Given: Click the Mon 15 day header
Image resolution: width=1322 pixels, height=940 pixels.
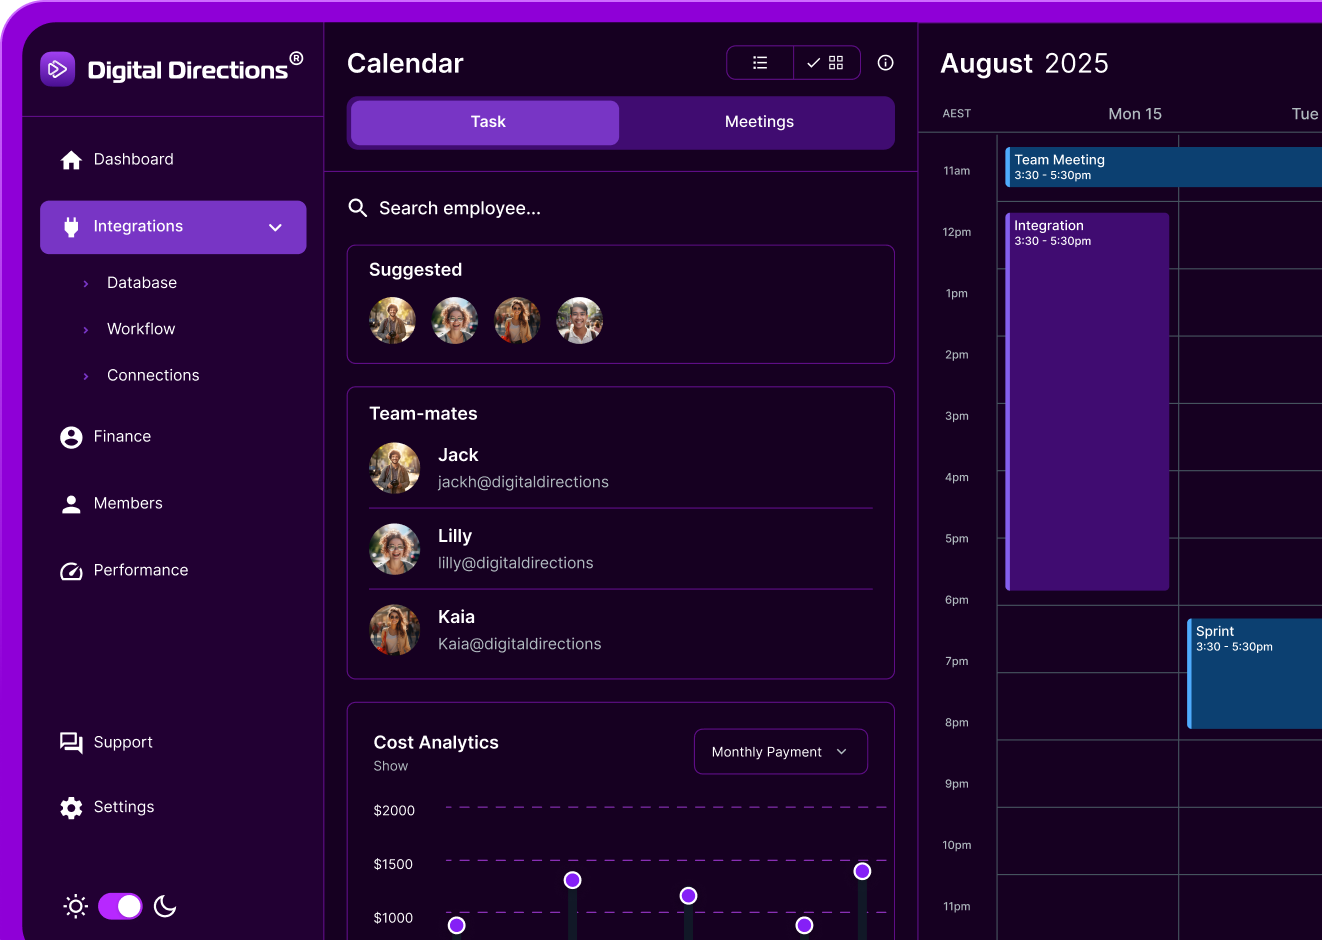Looking at the screenshot, I should click(x=1135, y=114).
